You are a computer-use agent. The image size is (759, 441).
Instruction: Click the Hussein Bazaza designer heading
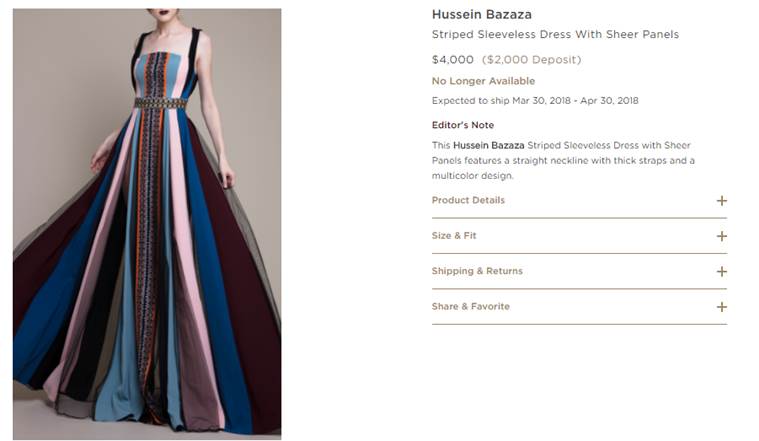482,15
